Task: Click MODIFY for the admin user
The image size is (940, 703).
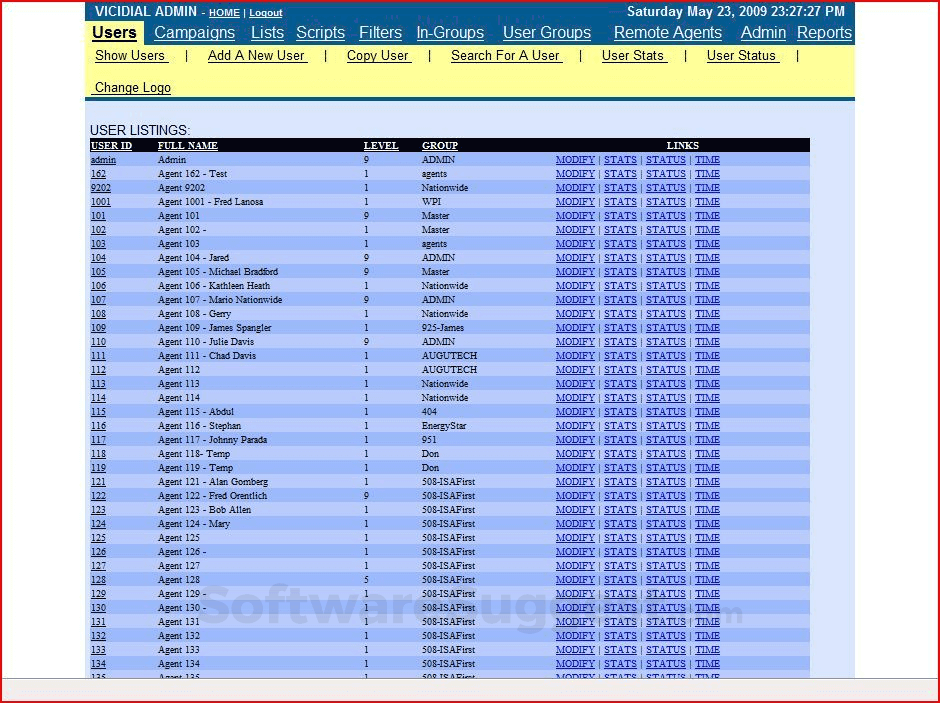Action: [575, 160]
